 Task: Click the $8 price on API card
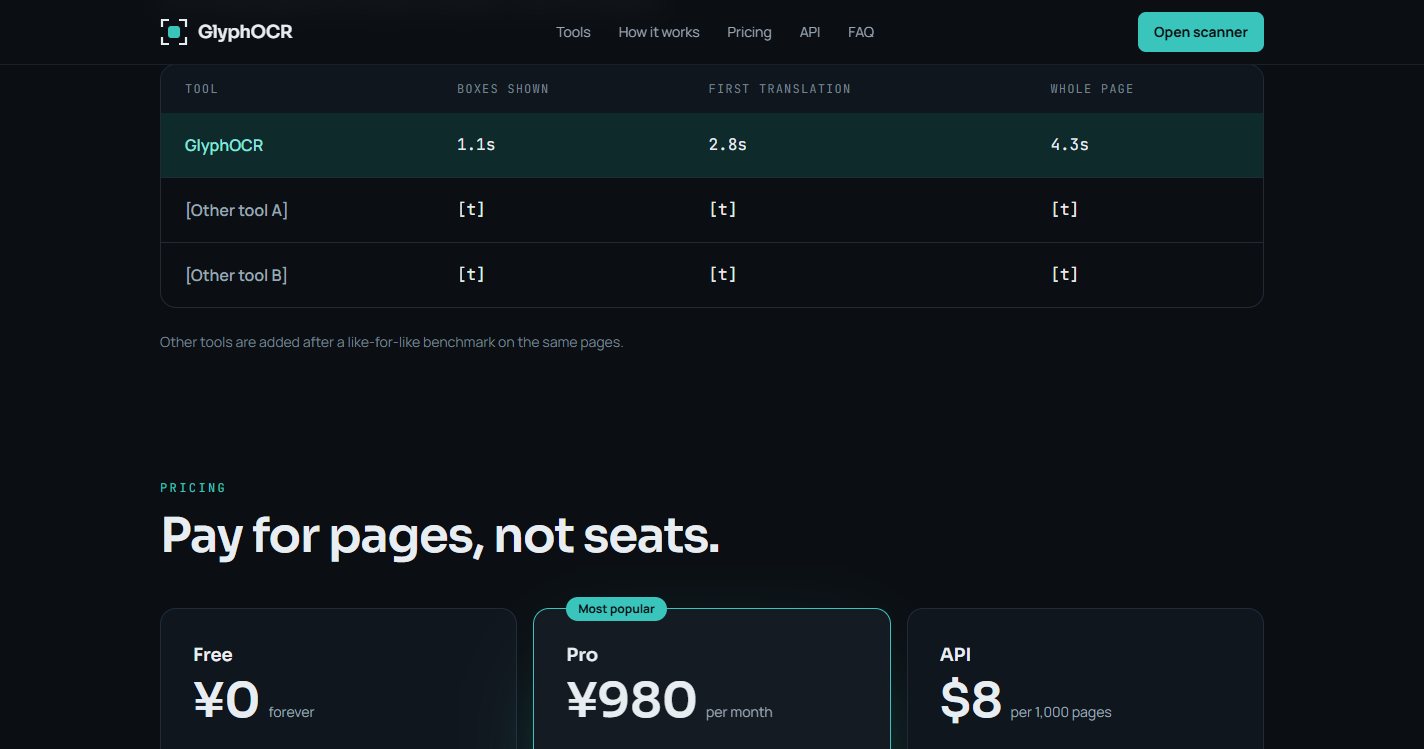click(971, 700)
